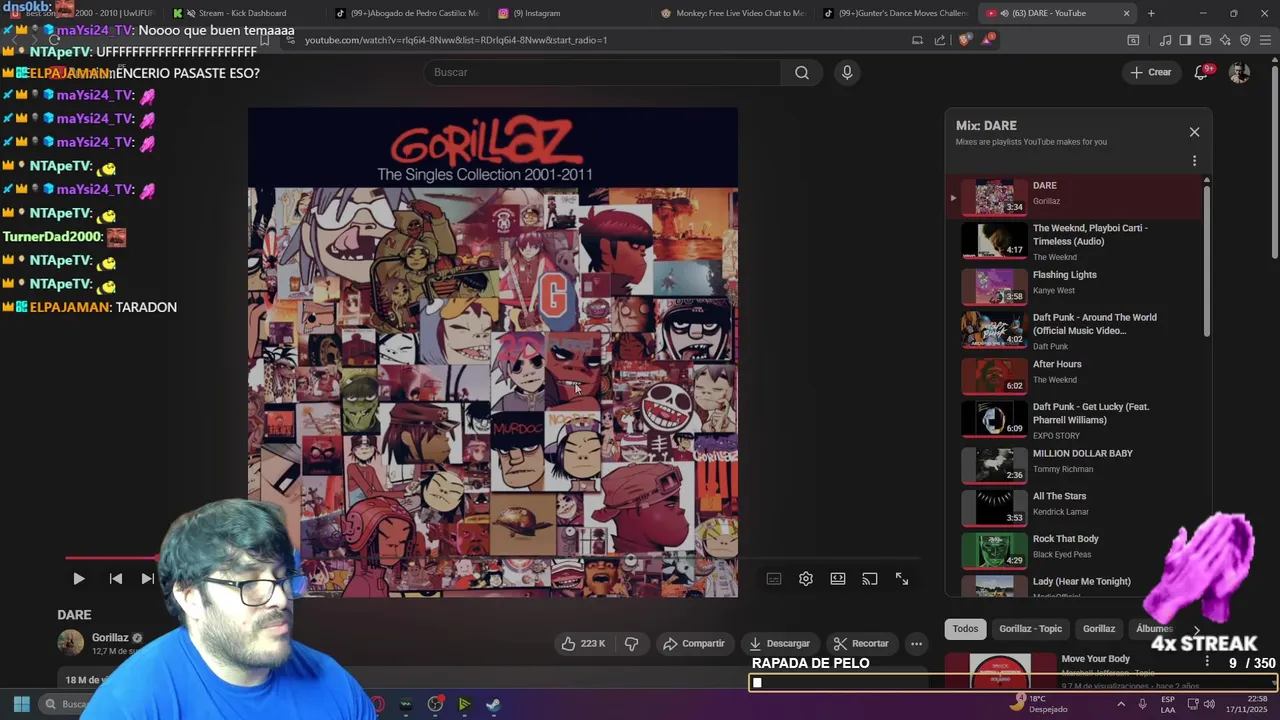The width and height of the screenshot is (1280, 720).
Task: Close the Mix: DARE playlist panel
Action: point(1194,132)
